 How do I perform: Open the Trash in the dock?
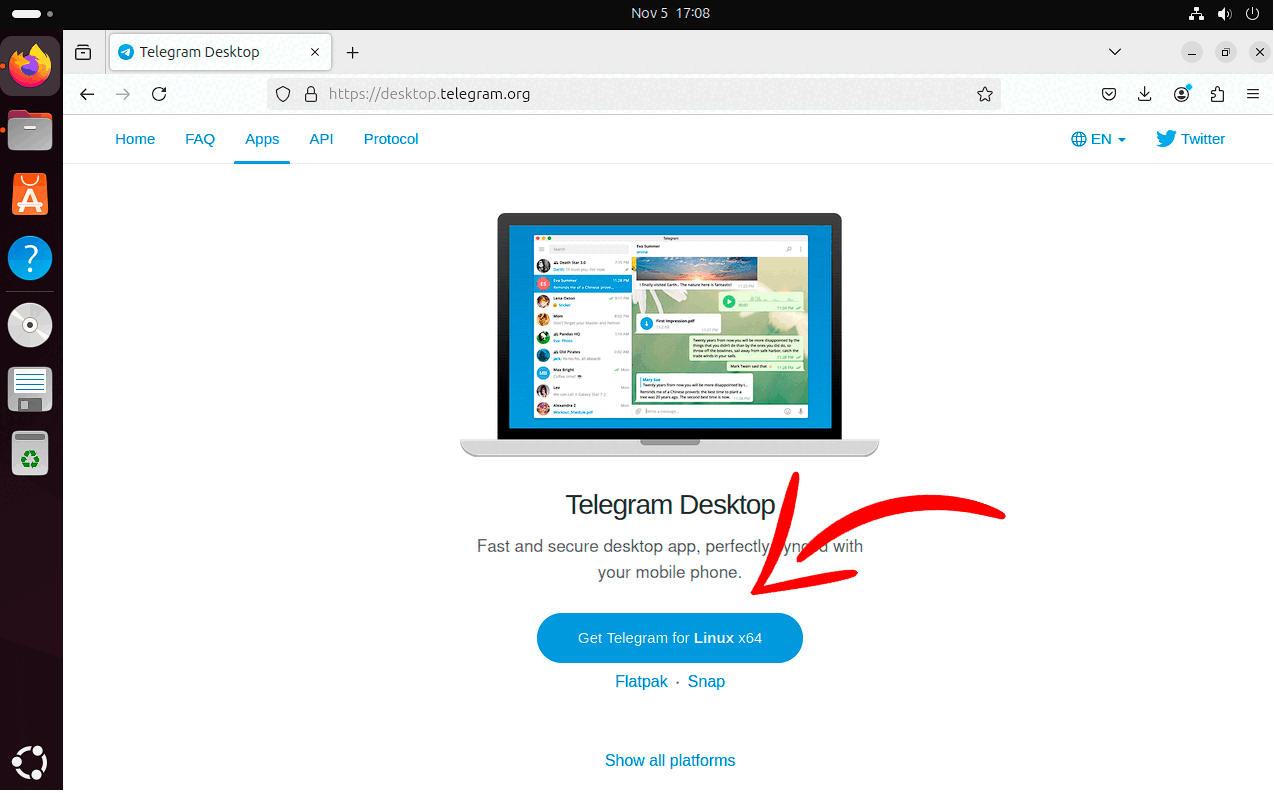[31, 454]
